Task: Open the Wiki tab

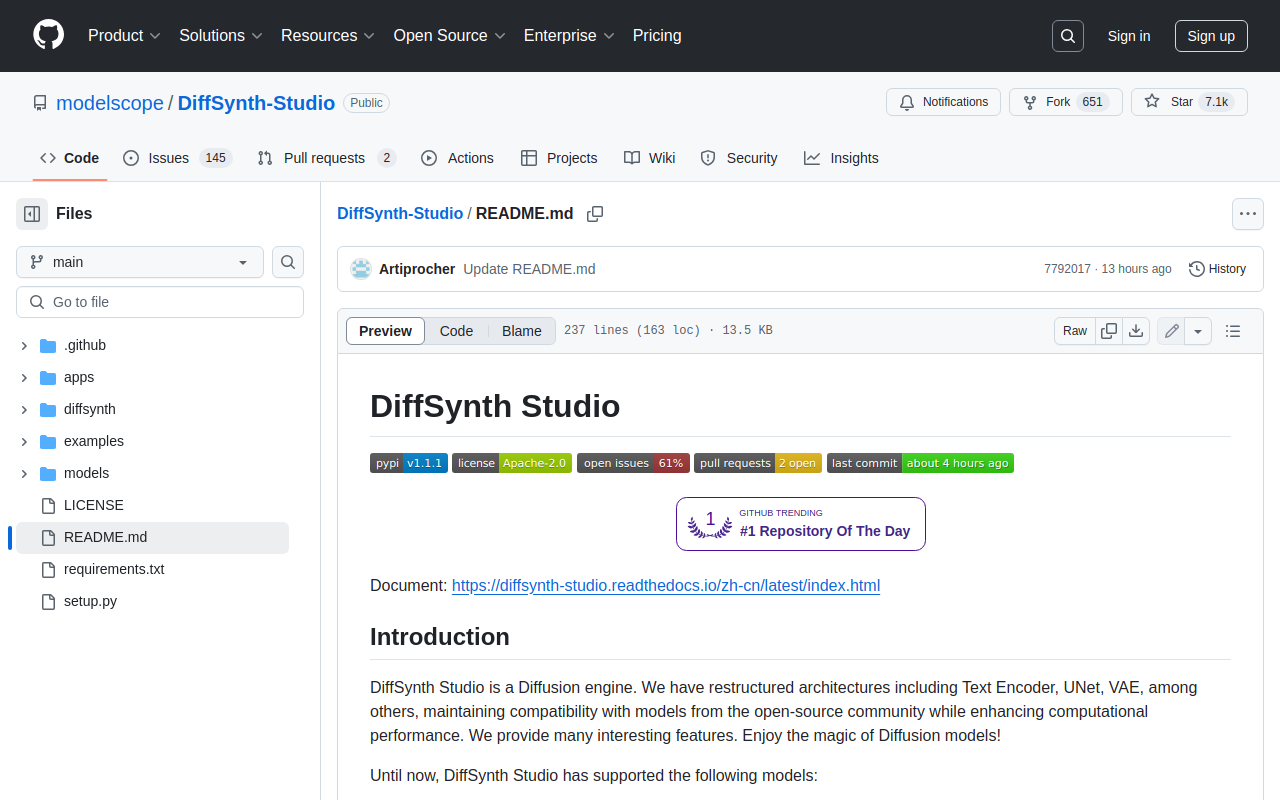Action: (x=649, y=158)
